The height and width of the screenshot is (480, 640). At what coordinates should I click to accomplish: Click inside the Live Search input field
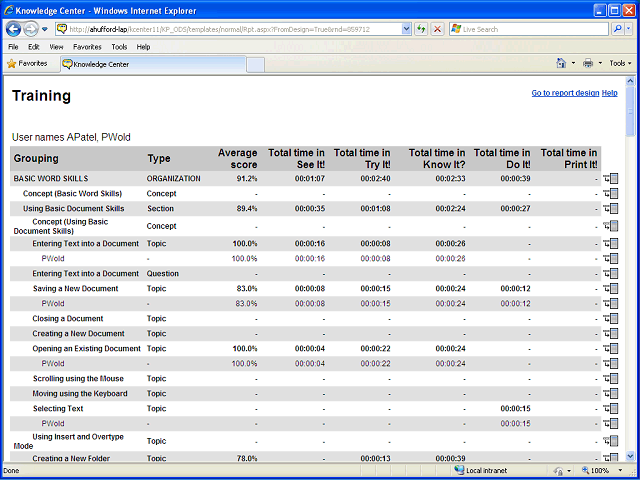(x=535, y=29)
